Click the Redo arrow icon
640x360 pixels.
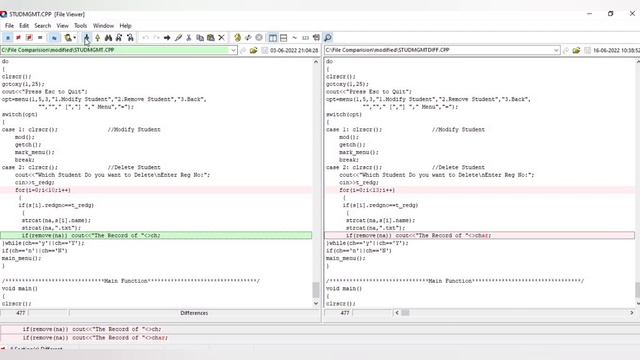pos(156,38)
